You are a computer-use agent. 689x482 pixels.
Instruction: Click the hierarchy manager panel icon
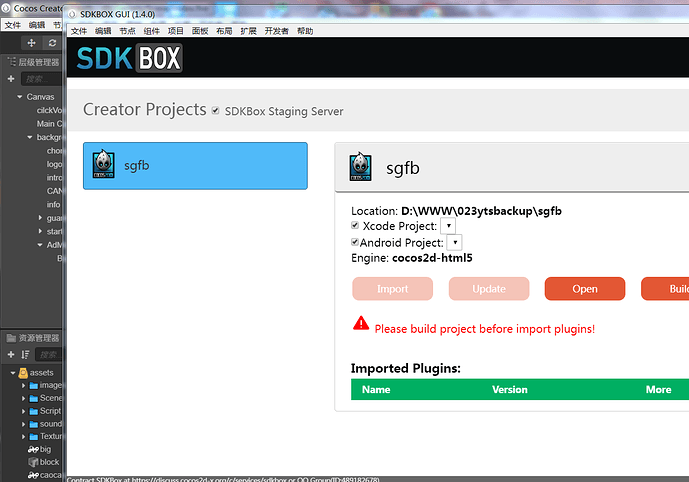click(x=11, y=62)
